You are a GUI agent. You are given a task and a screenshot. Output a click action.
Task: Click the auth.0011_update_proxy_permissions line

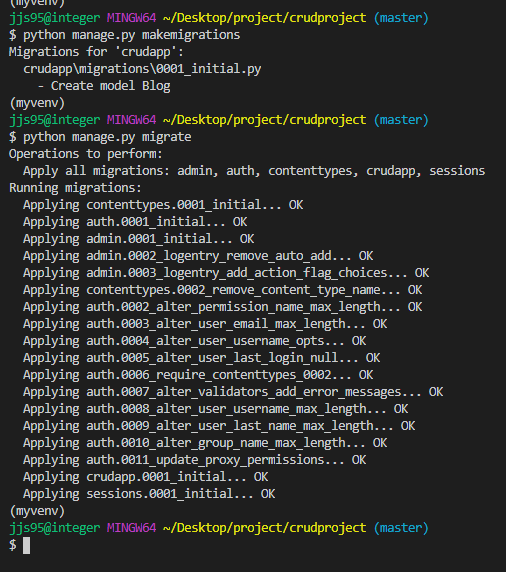point(195,460)
